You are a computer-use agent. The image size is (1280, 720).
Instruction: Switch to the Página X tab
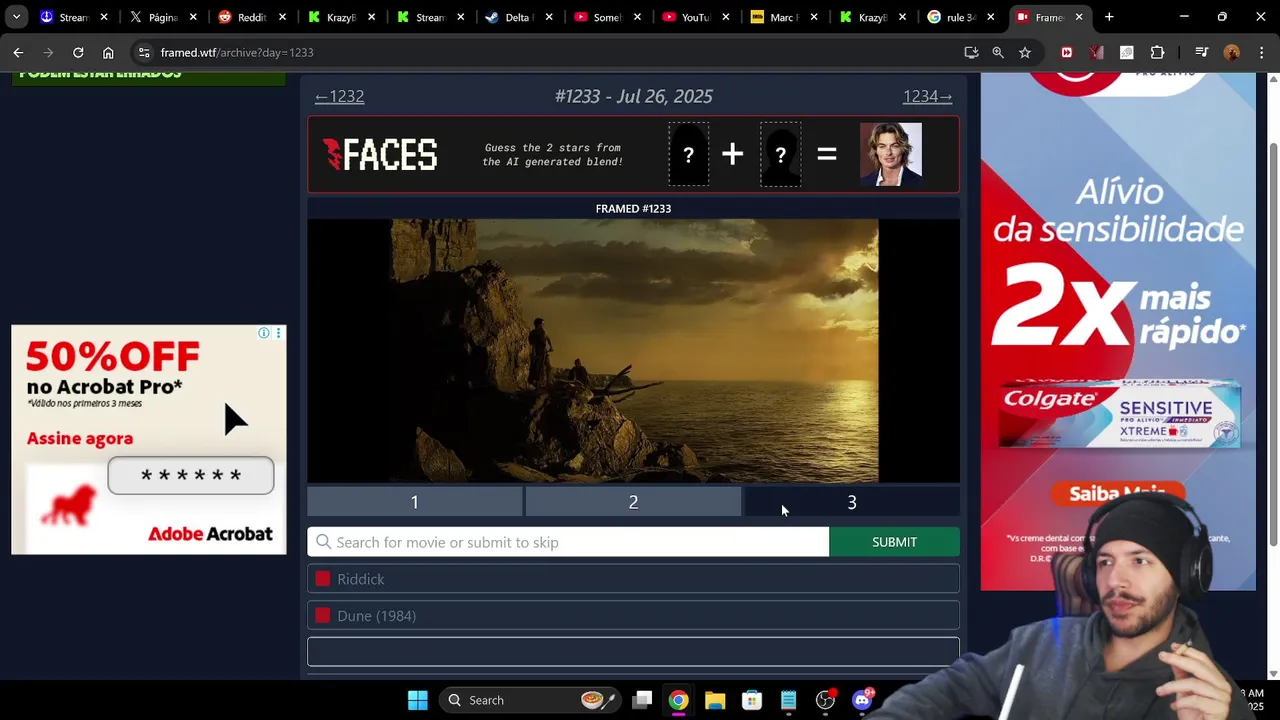(162, 17)
